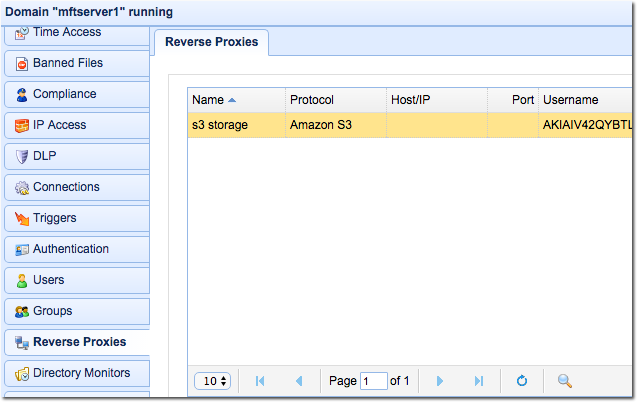Open Compliance sidebar module
637x402 pixels.
tap(77, 94)
